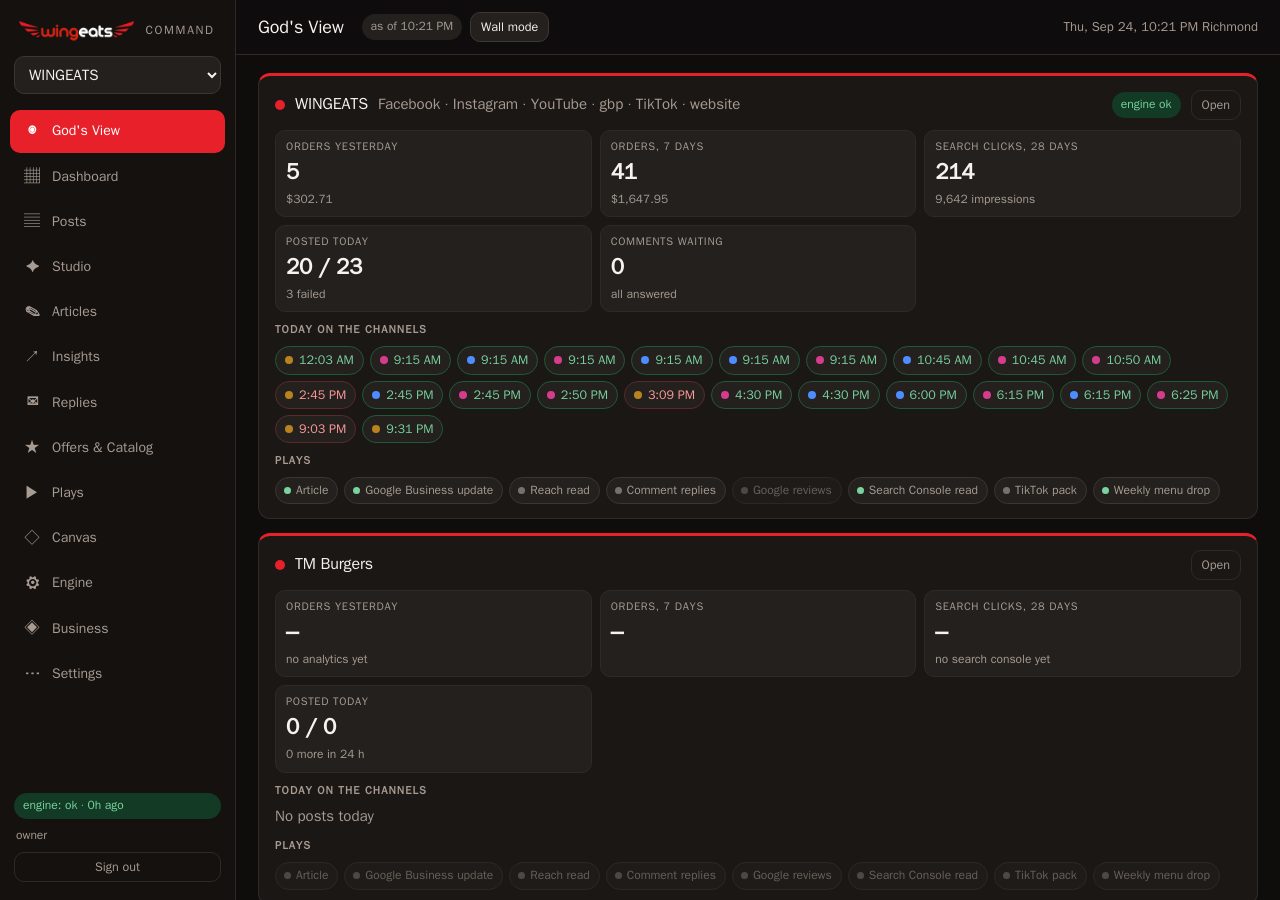The width and height of the screenshot is (1280, 900).
Task: Select the 3:09 PM post chip
Action: [664, 395]
